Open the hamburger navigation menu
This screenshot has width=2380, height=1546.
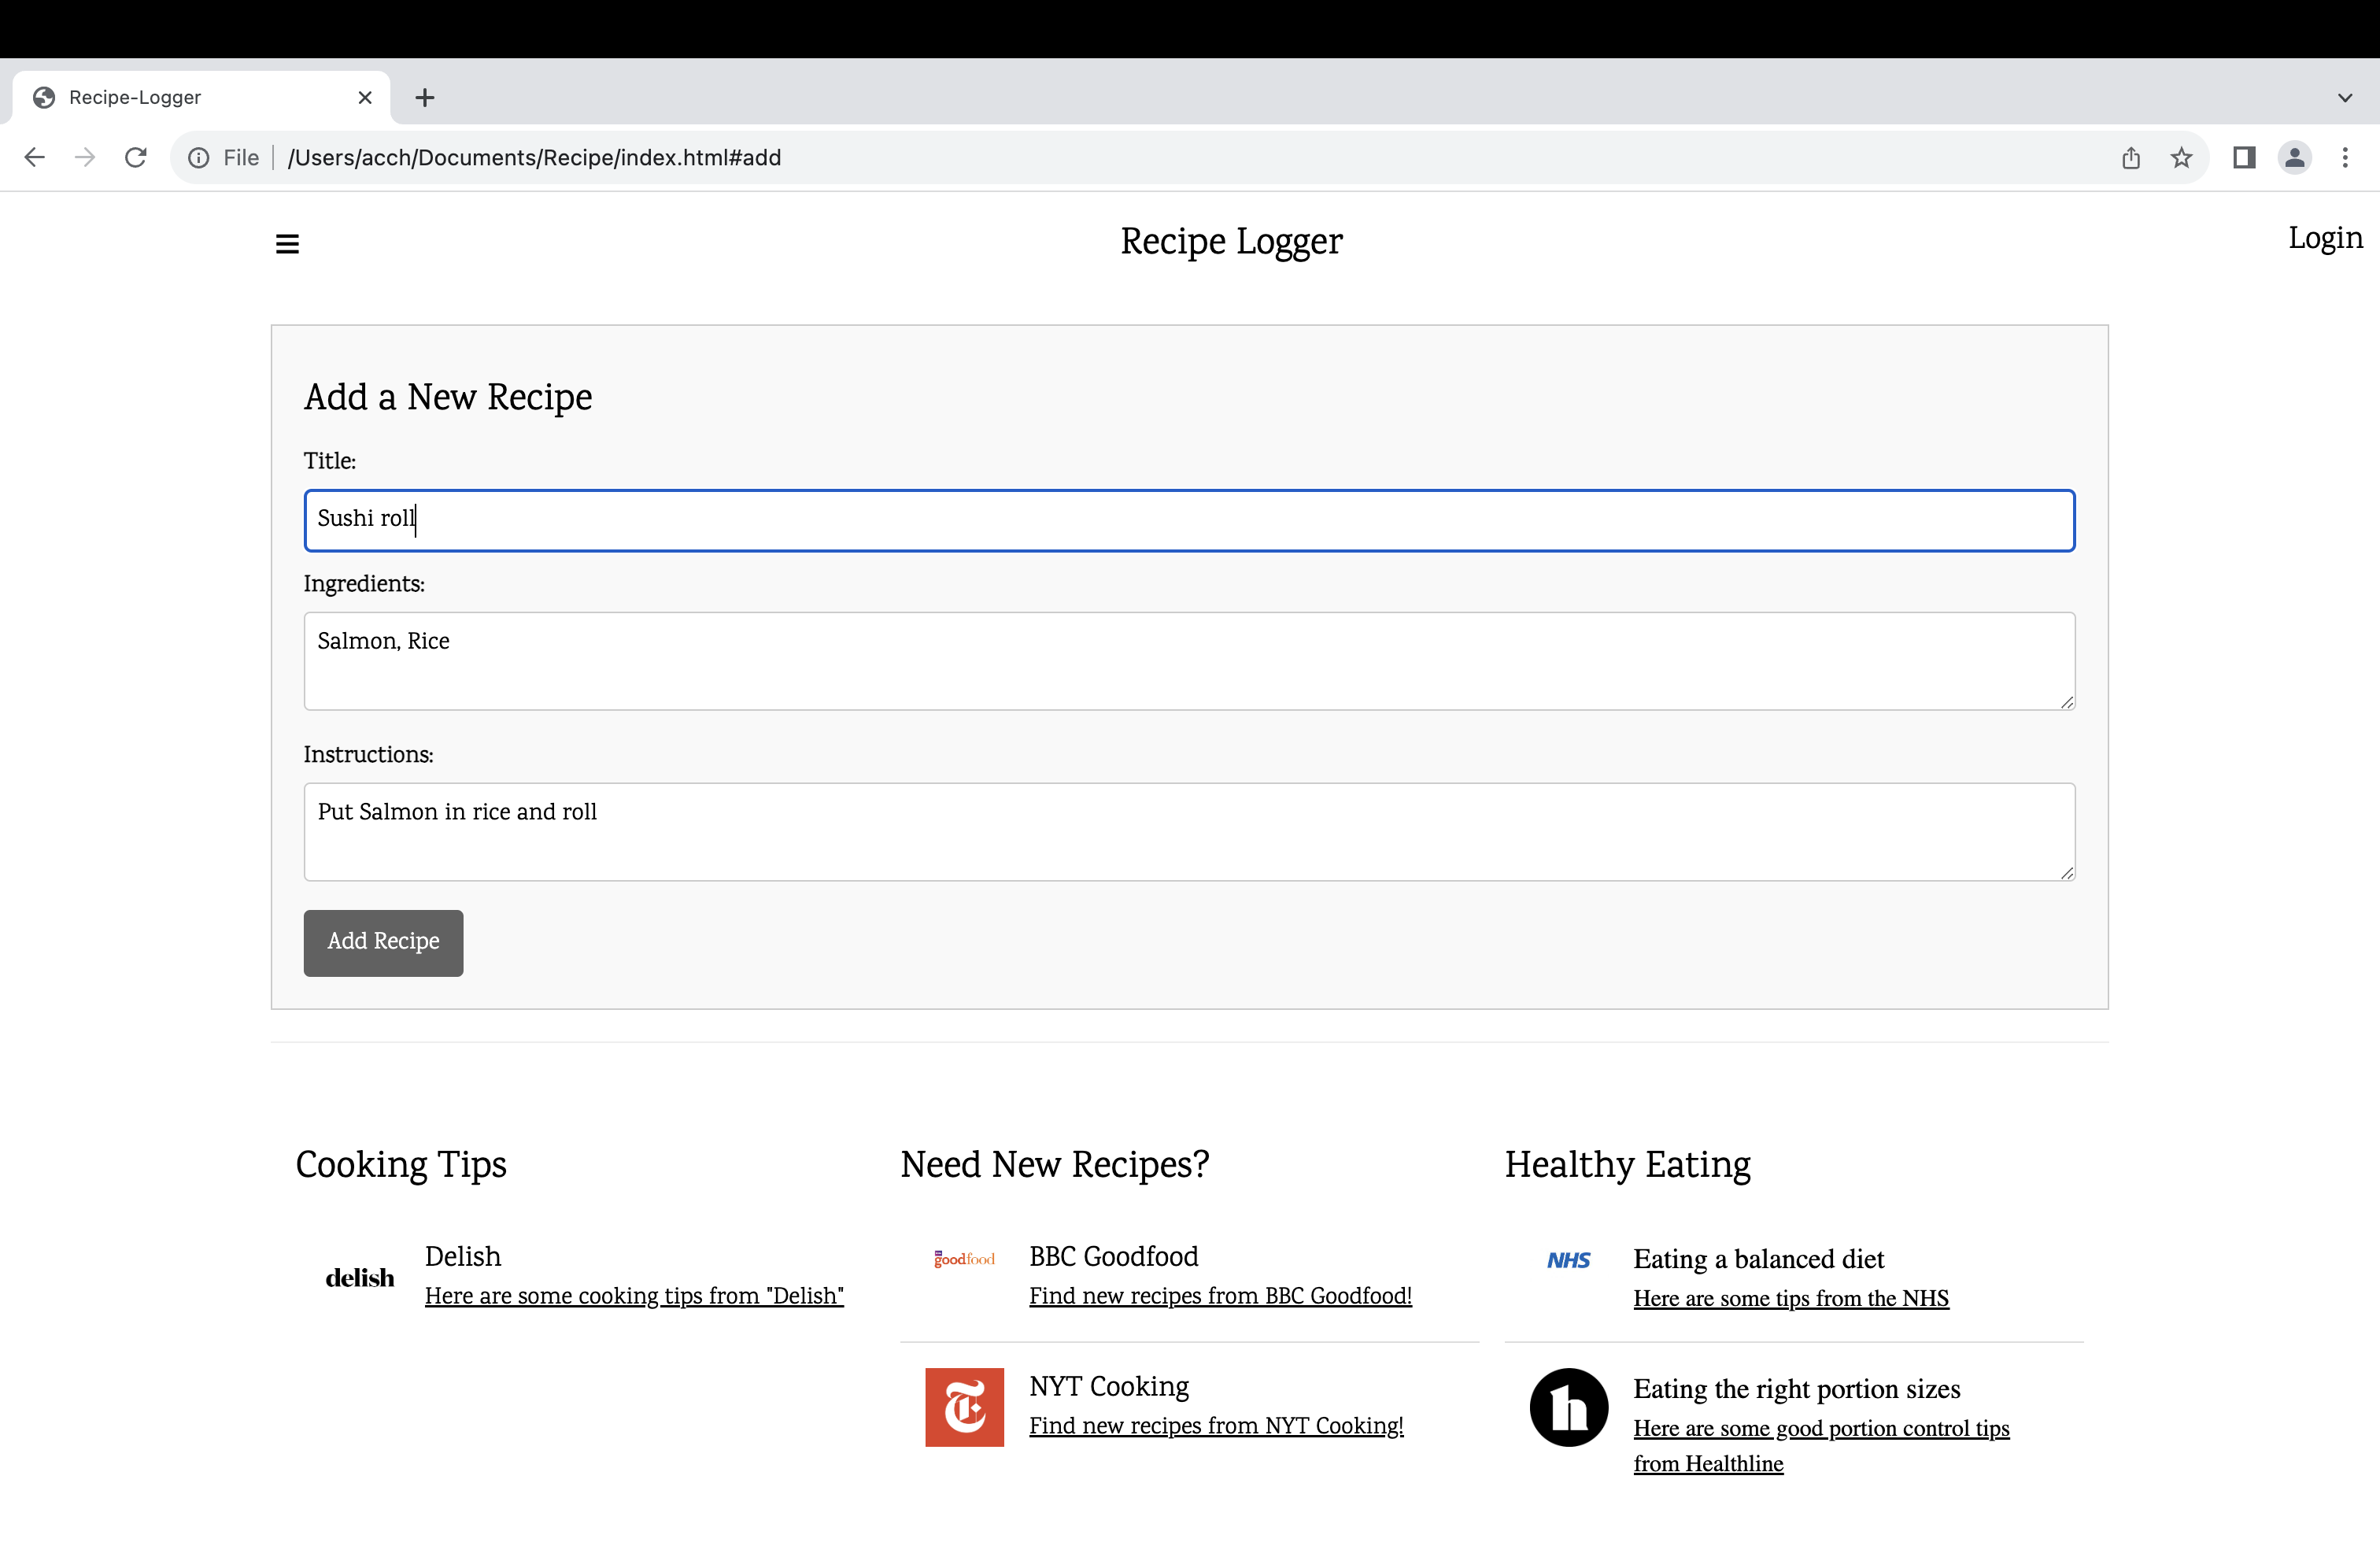click(x=287, y=244)
